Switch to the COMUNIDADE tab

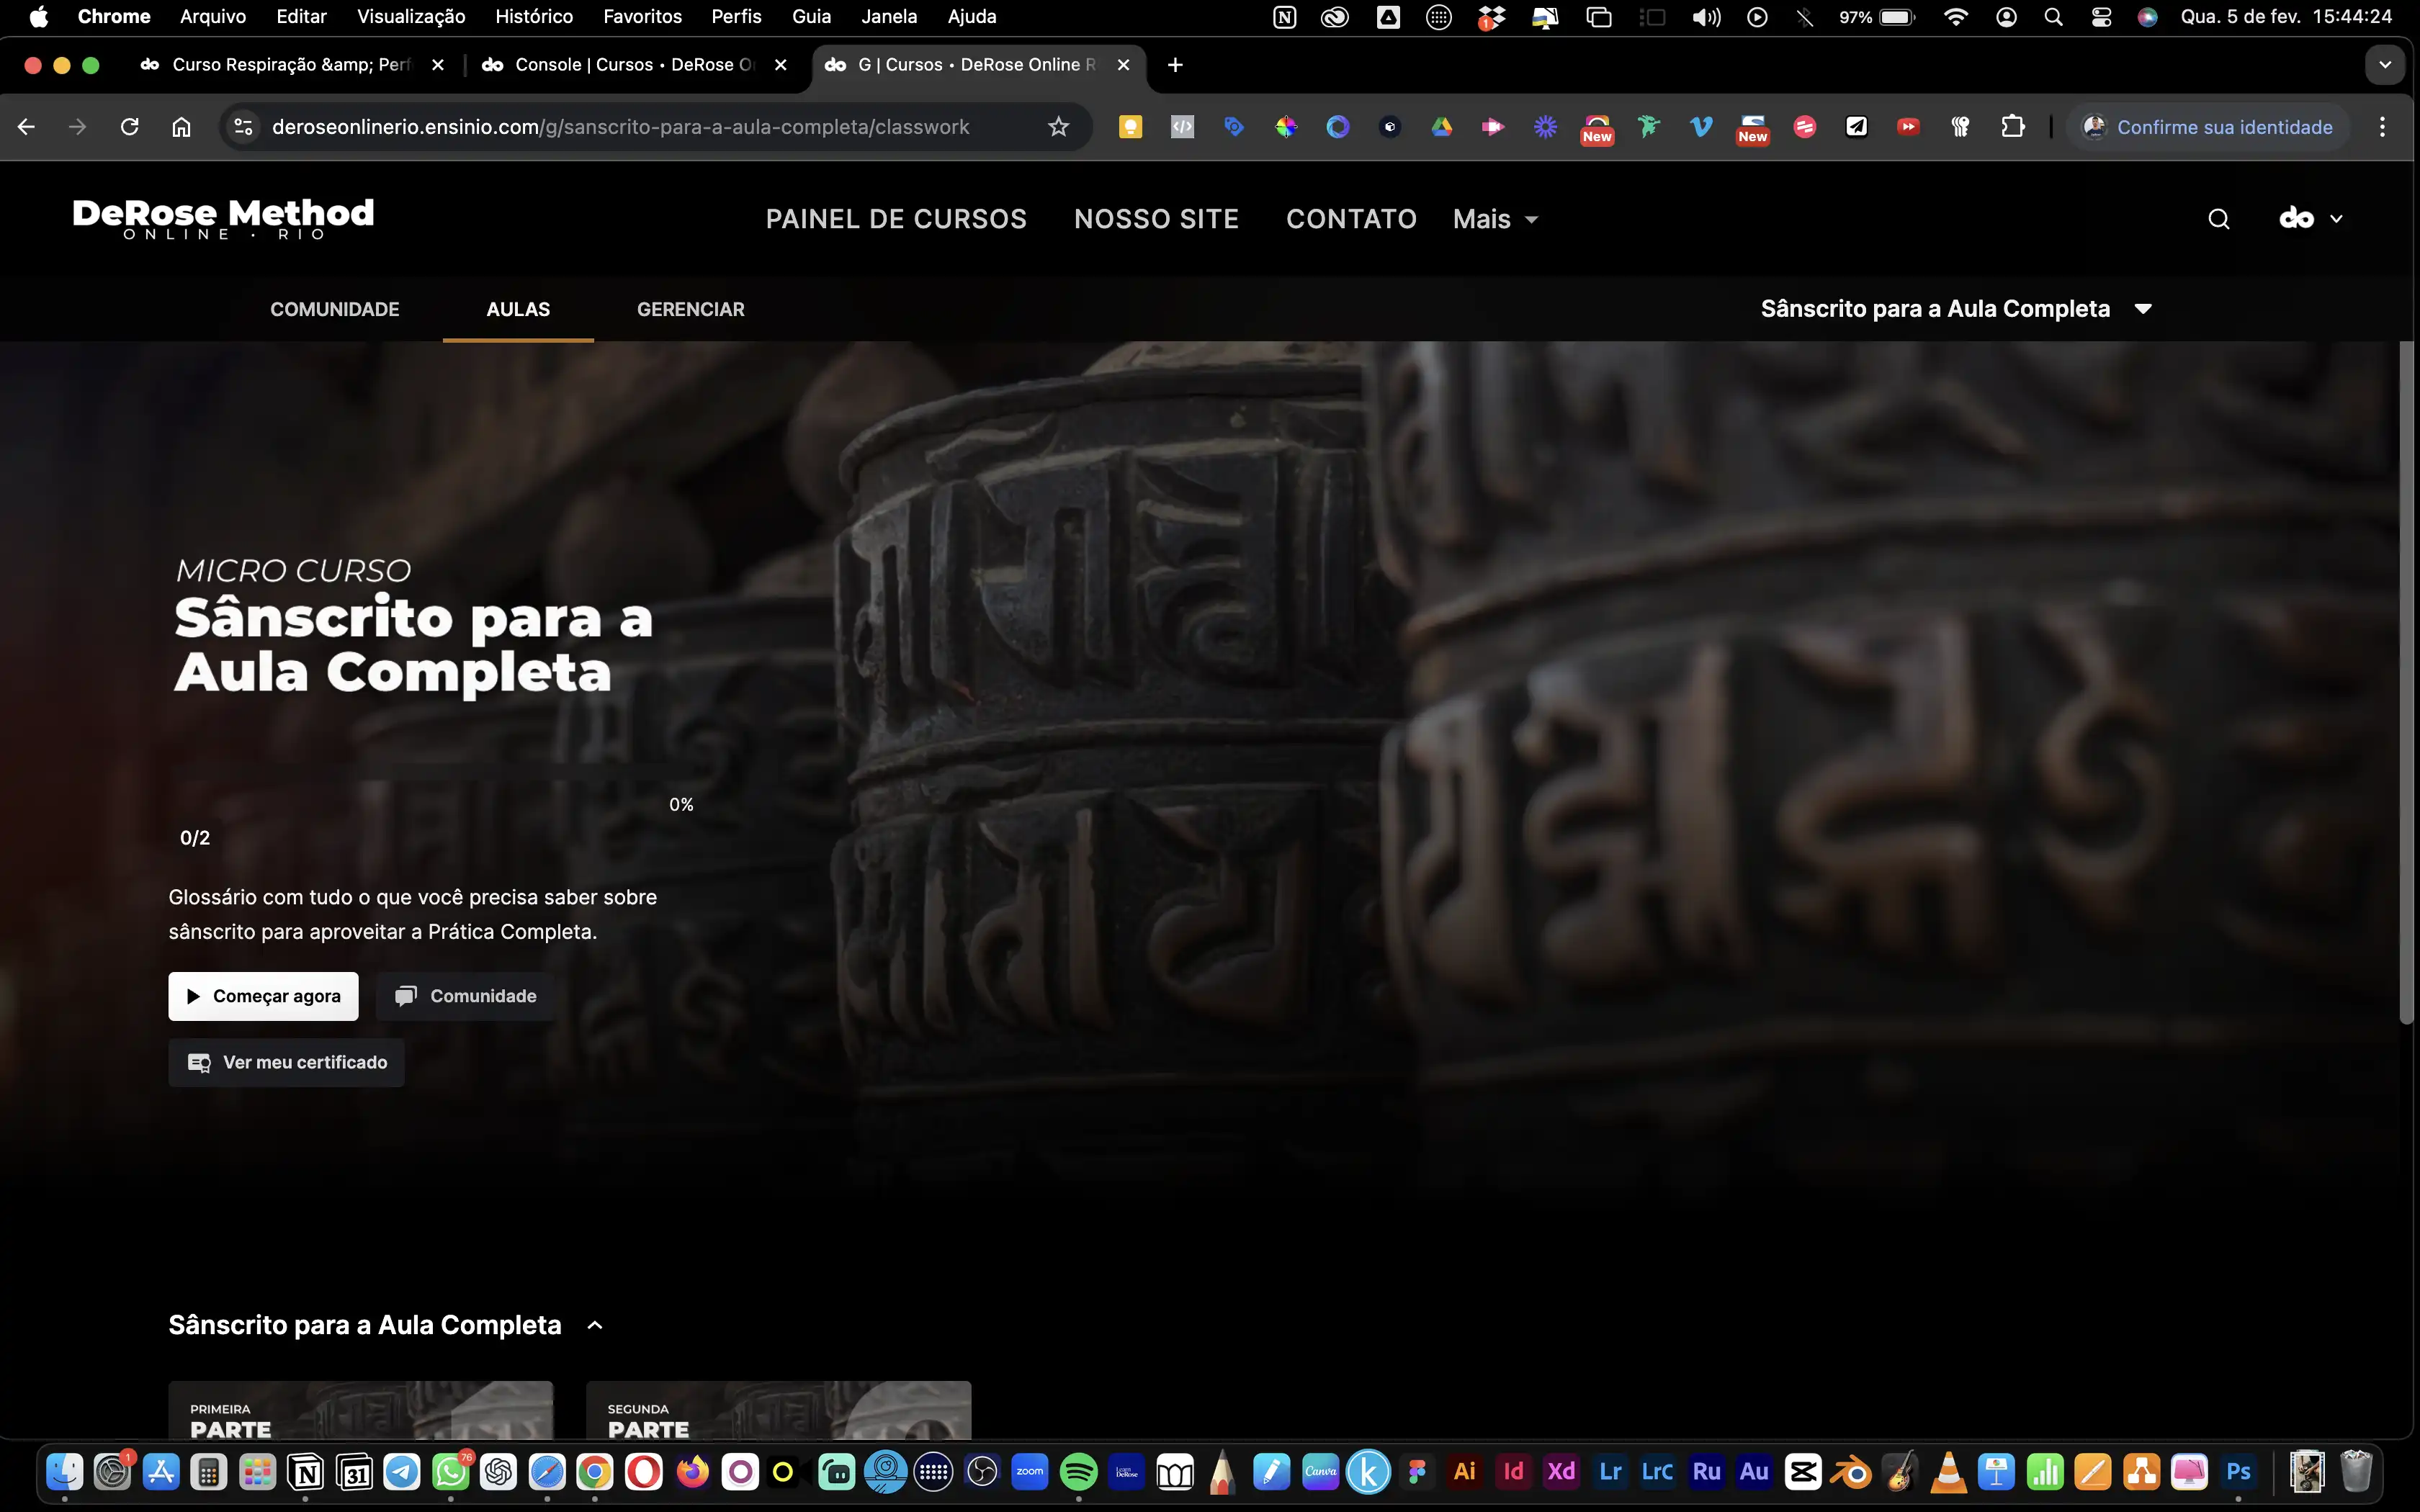point(334,309)
